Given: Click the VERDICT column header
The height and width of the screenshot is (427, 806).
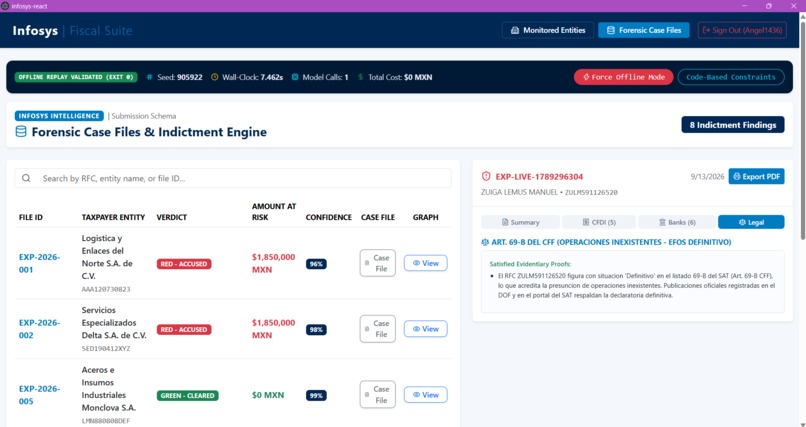Looking at the screenshot, I should (172, 217).
